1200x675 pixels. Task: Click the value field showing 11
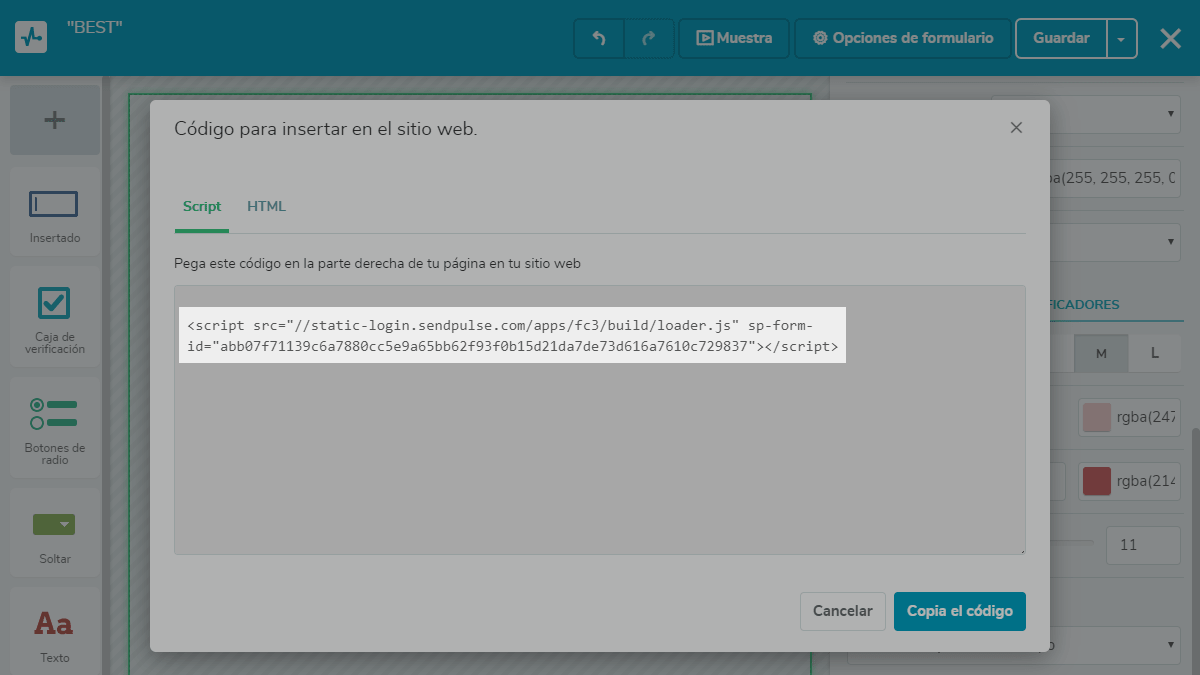pyautogui.click(x=1144, y=546)
